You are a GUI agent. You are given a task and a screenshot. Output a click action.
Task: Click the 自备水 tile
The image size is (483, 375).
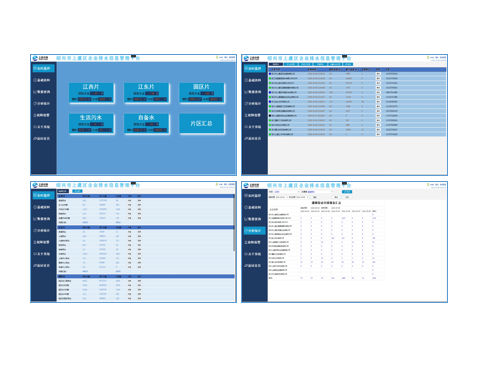coord(147,124)
